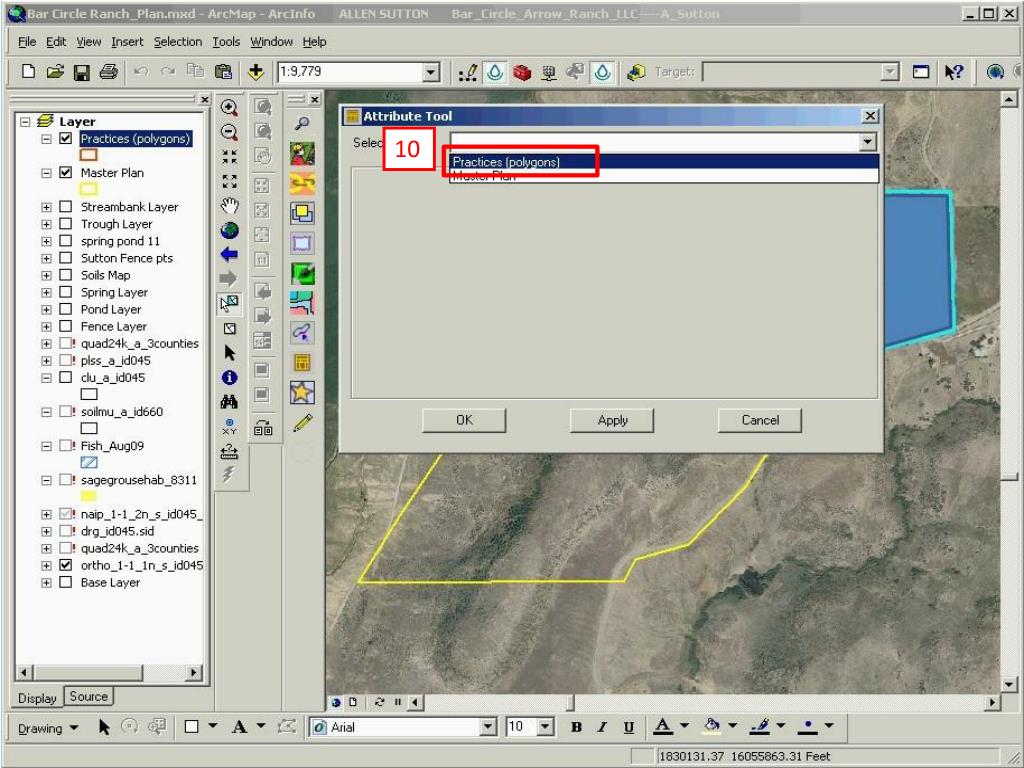The height and width of the screenshot is (768, 1024).
Task: Turn on the Soils Map layer
Action: point(65,275)
